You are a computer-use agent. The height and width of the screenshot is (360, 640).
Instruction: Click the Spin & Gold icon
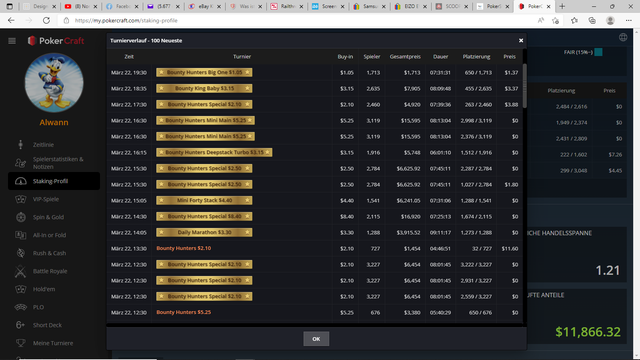click(x=20, y=217)
